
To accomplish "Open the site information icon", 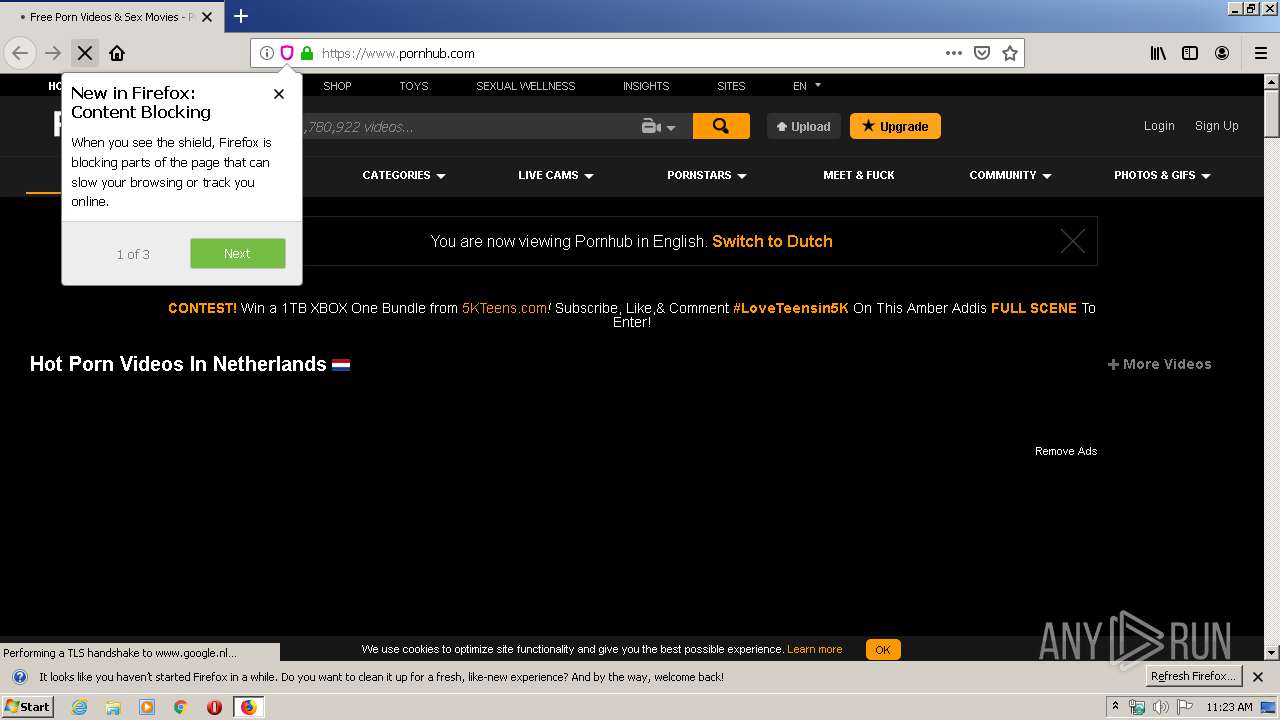I will coord(267,53).
